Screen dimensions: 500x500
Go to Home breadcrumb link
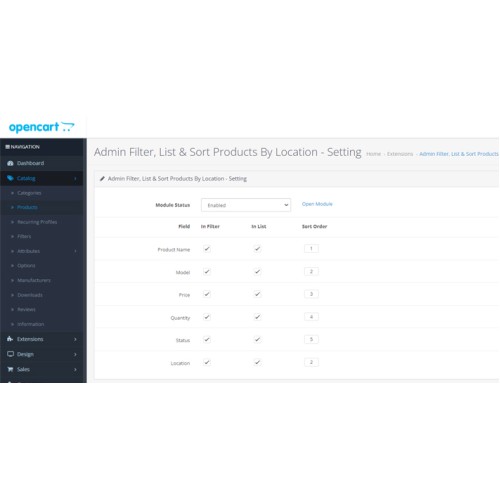[373, 154]
